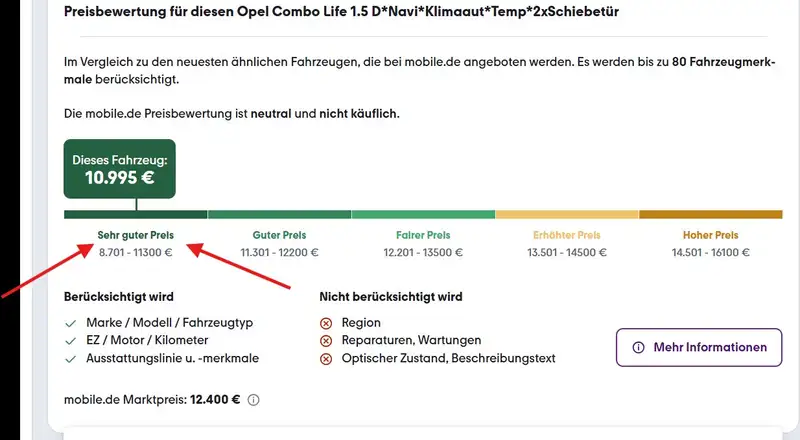The width and height of the screenshot is (800, 440).
Task: Click the info icon inside Mehr Informationen
Action: [638, 348]
